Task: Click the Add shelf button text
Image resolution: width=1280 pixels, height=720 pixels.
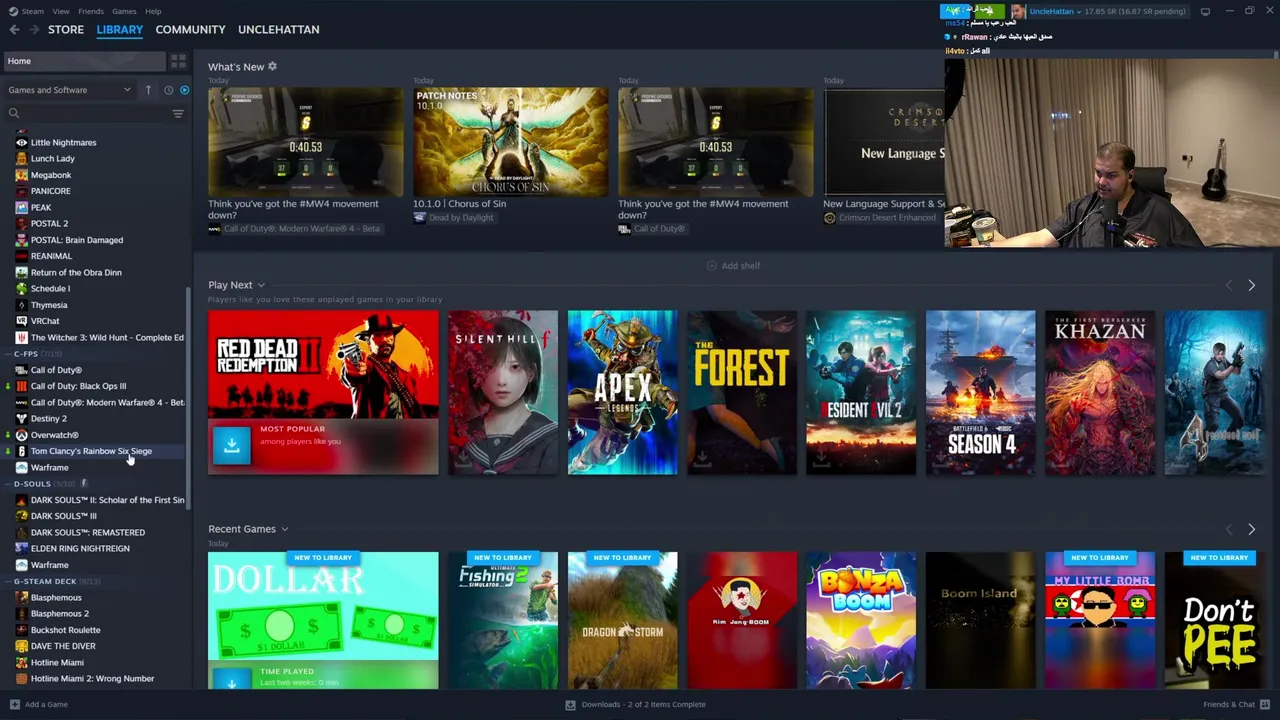Action: 741,266
